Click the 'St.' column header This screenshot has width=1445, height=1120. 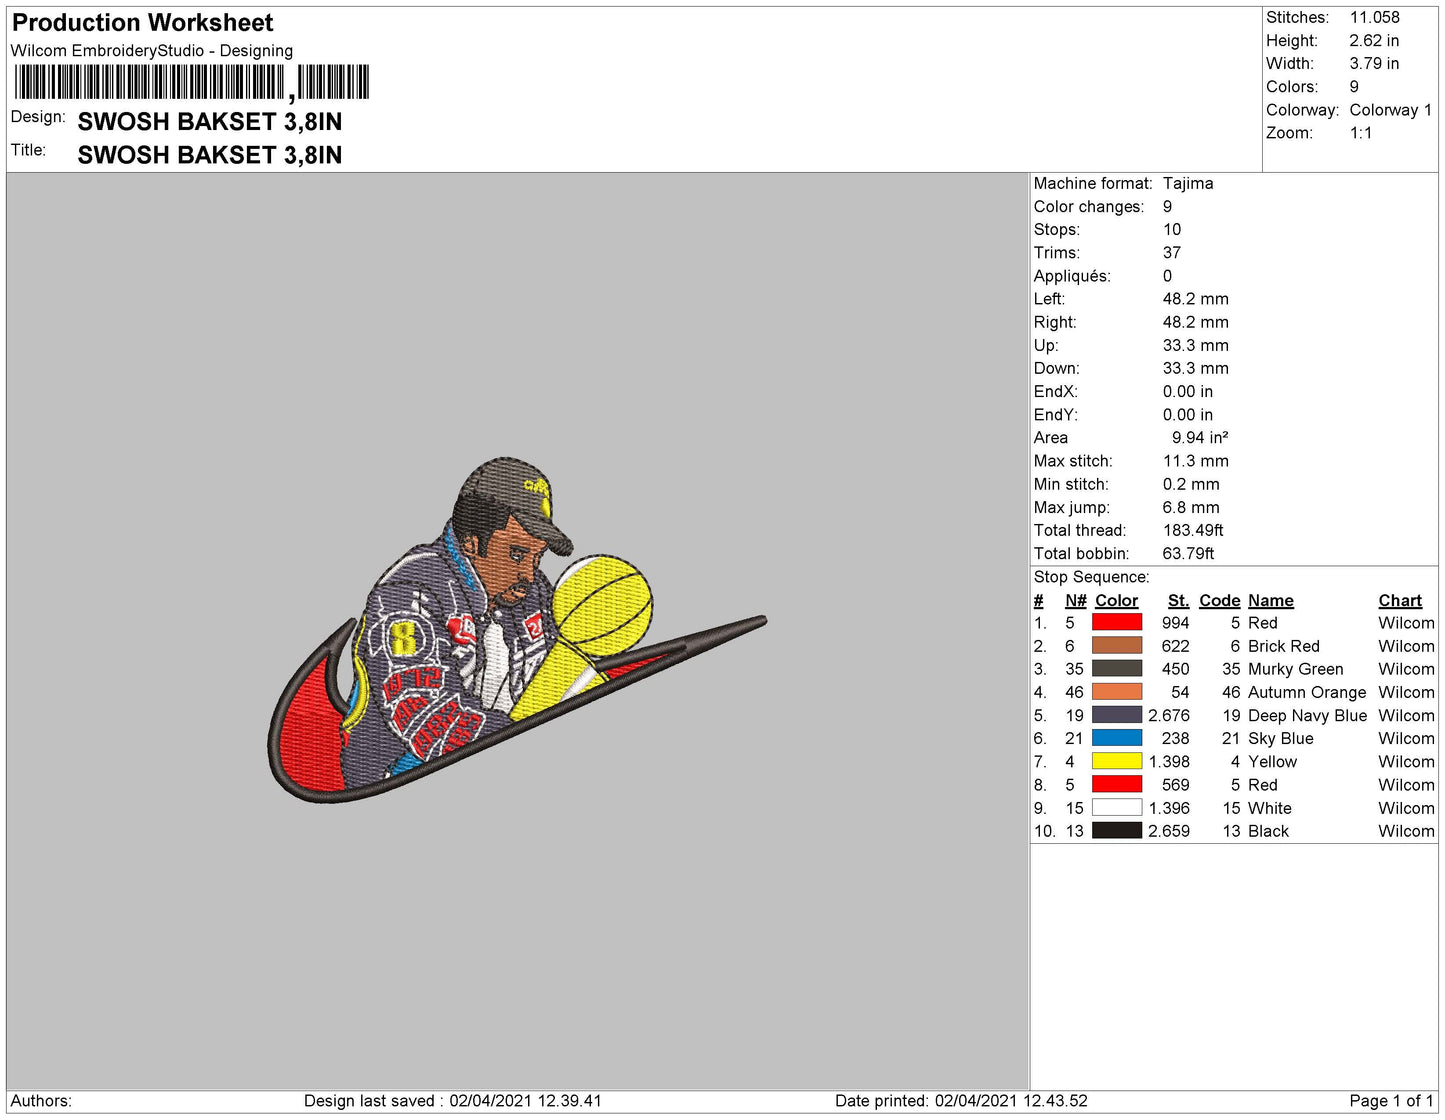coord(1178,600)
